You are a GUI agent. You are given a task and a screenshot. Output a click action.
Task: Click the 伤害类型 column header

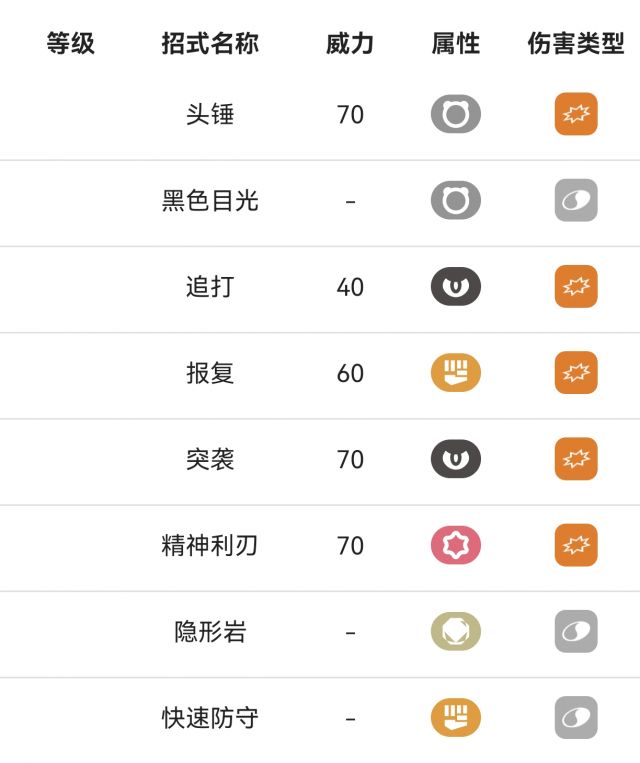[x=576, y=43]
